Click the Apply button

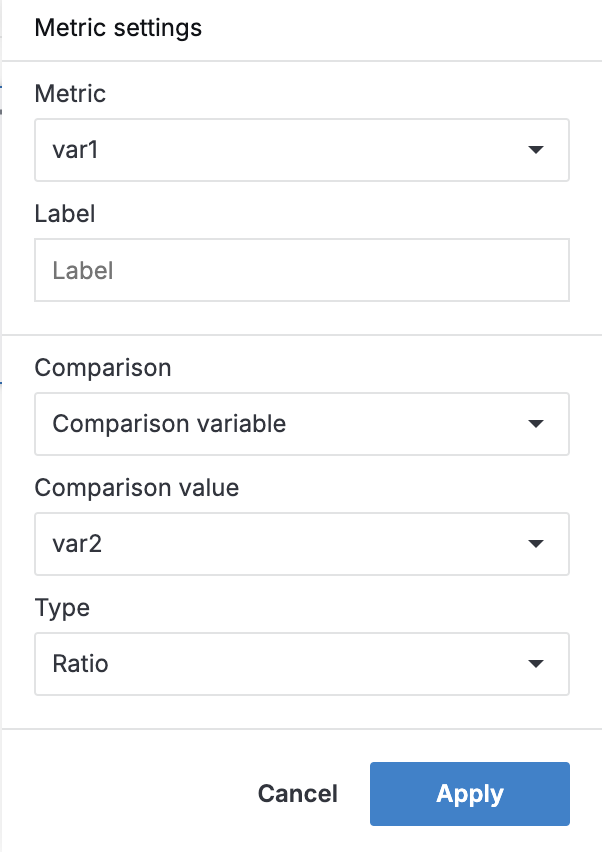pyautogui.click(x=469, y=793)
